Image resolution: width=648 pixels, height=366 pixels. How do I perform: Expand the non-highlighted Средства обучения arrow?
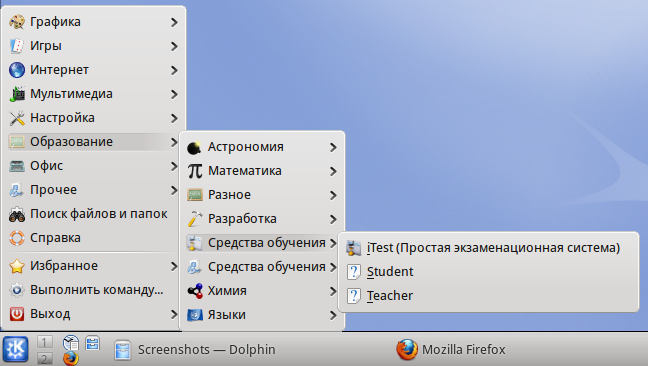point(333,267)
